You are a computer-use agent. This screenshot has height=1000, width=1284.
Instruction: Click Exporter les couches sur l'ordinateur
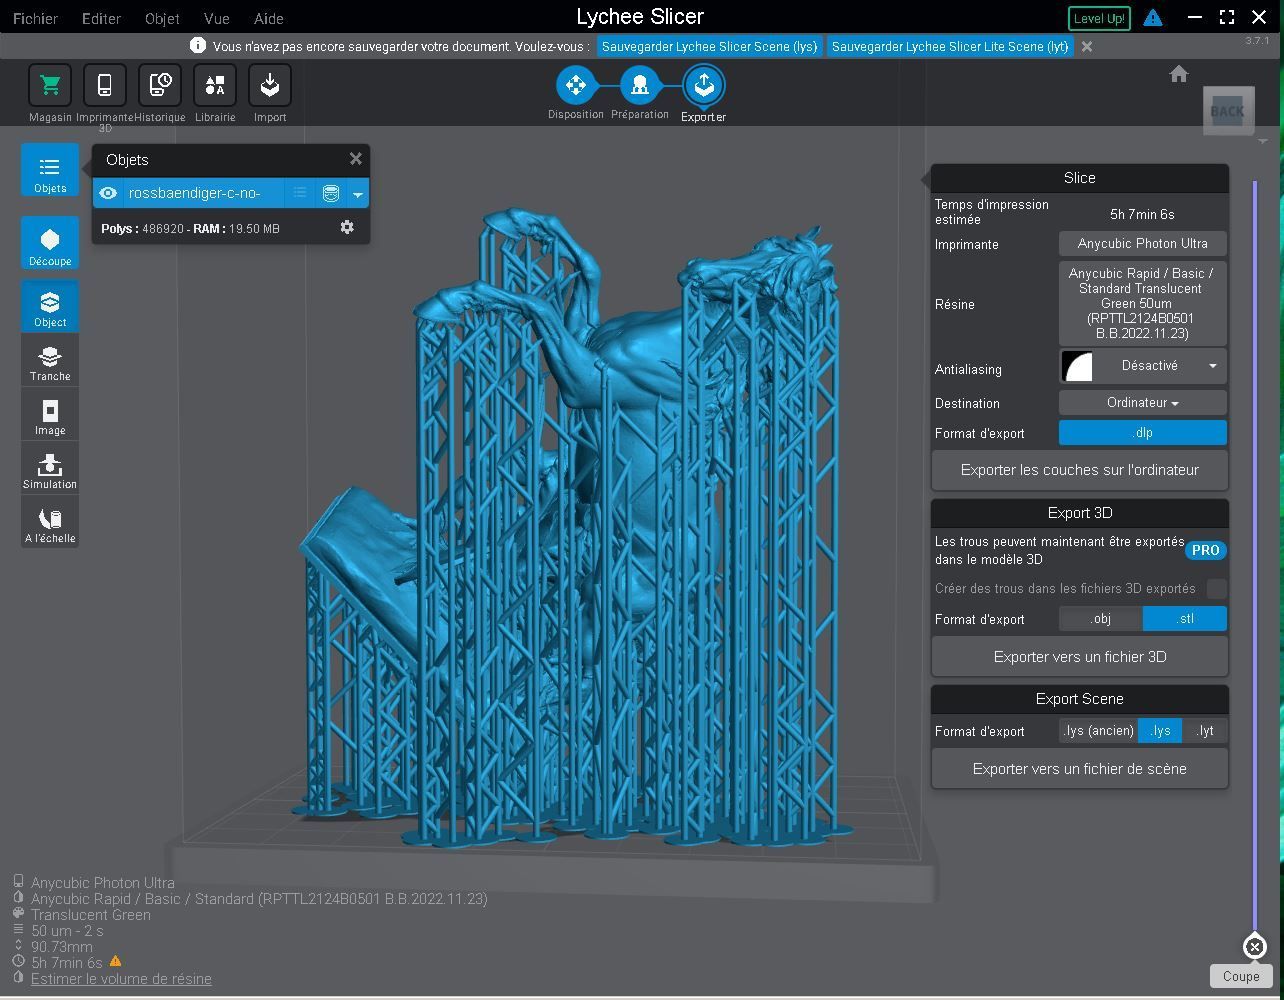coord(1079,470)
